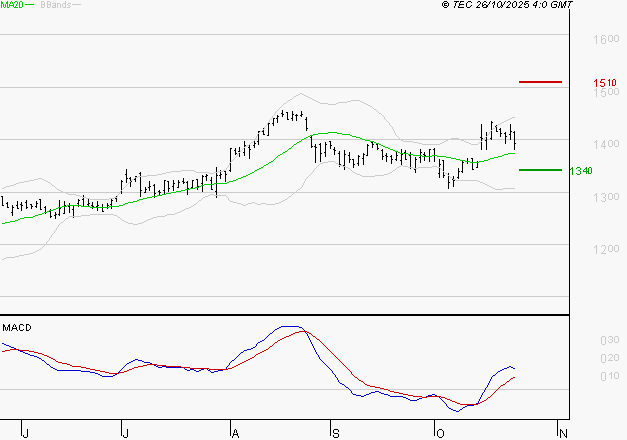Image resolution: width=627 pixels, height=440 pixels.
Task: Select the A (August) month marker
Action: click(x=235, y=432)
